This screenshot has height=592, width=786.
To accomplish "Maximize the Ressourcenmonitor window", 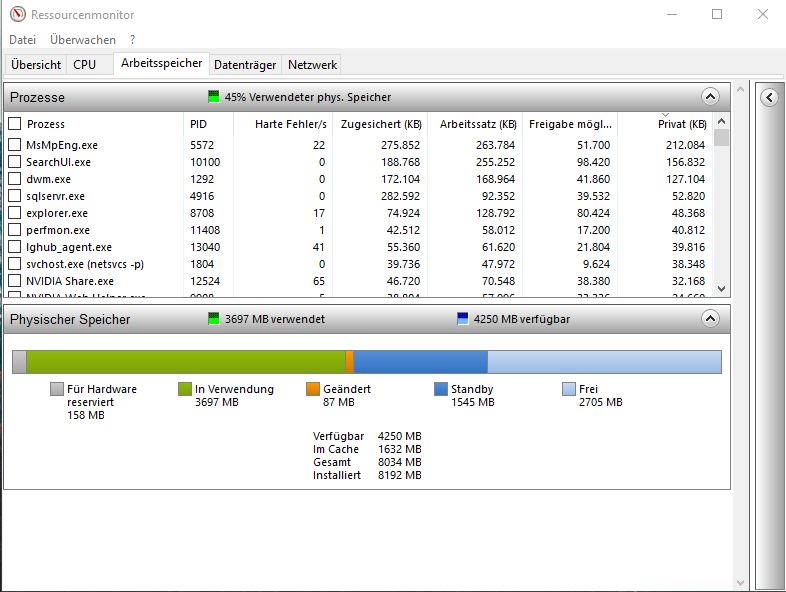I will (717, 14).
